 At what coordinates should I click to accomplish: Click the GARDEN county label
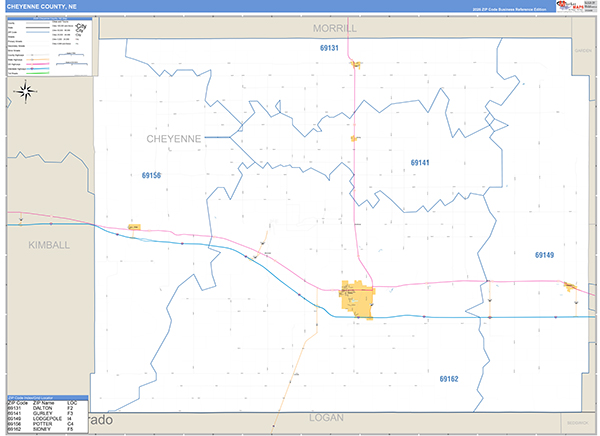click(x=583, y=51)
